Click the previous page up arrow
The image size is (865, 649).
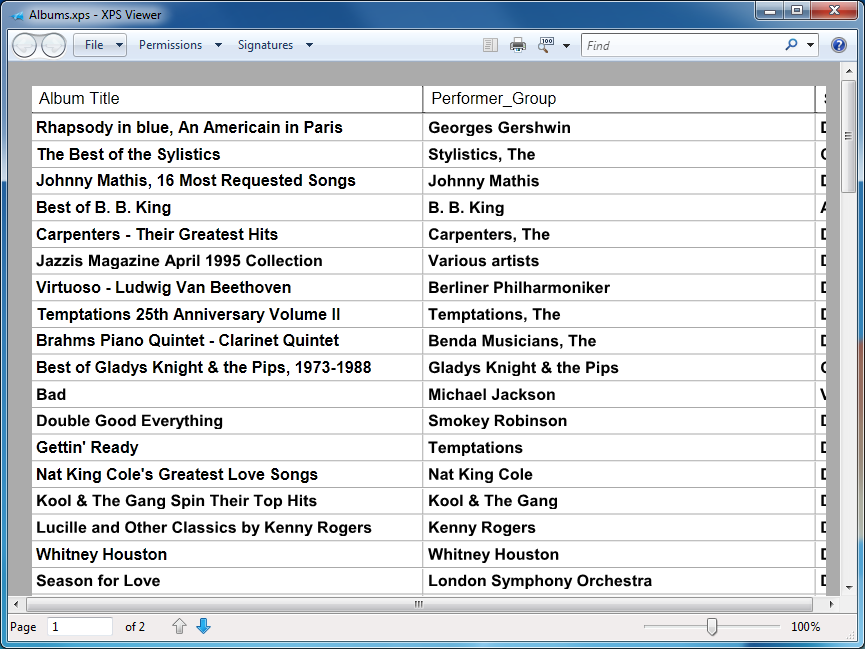coord(180,626)
